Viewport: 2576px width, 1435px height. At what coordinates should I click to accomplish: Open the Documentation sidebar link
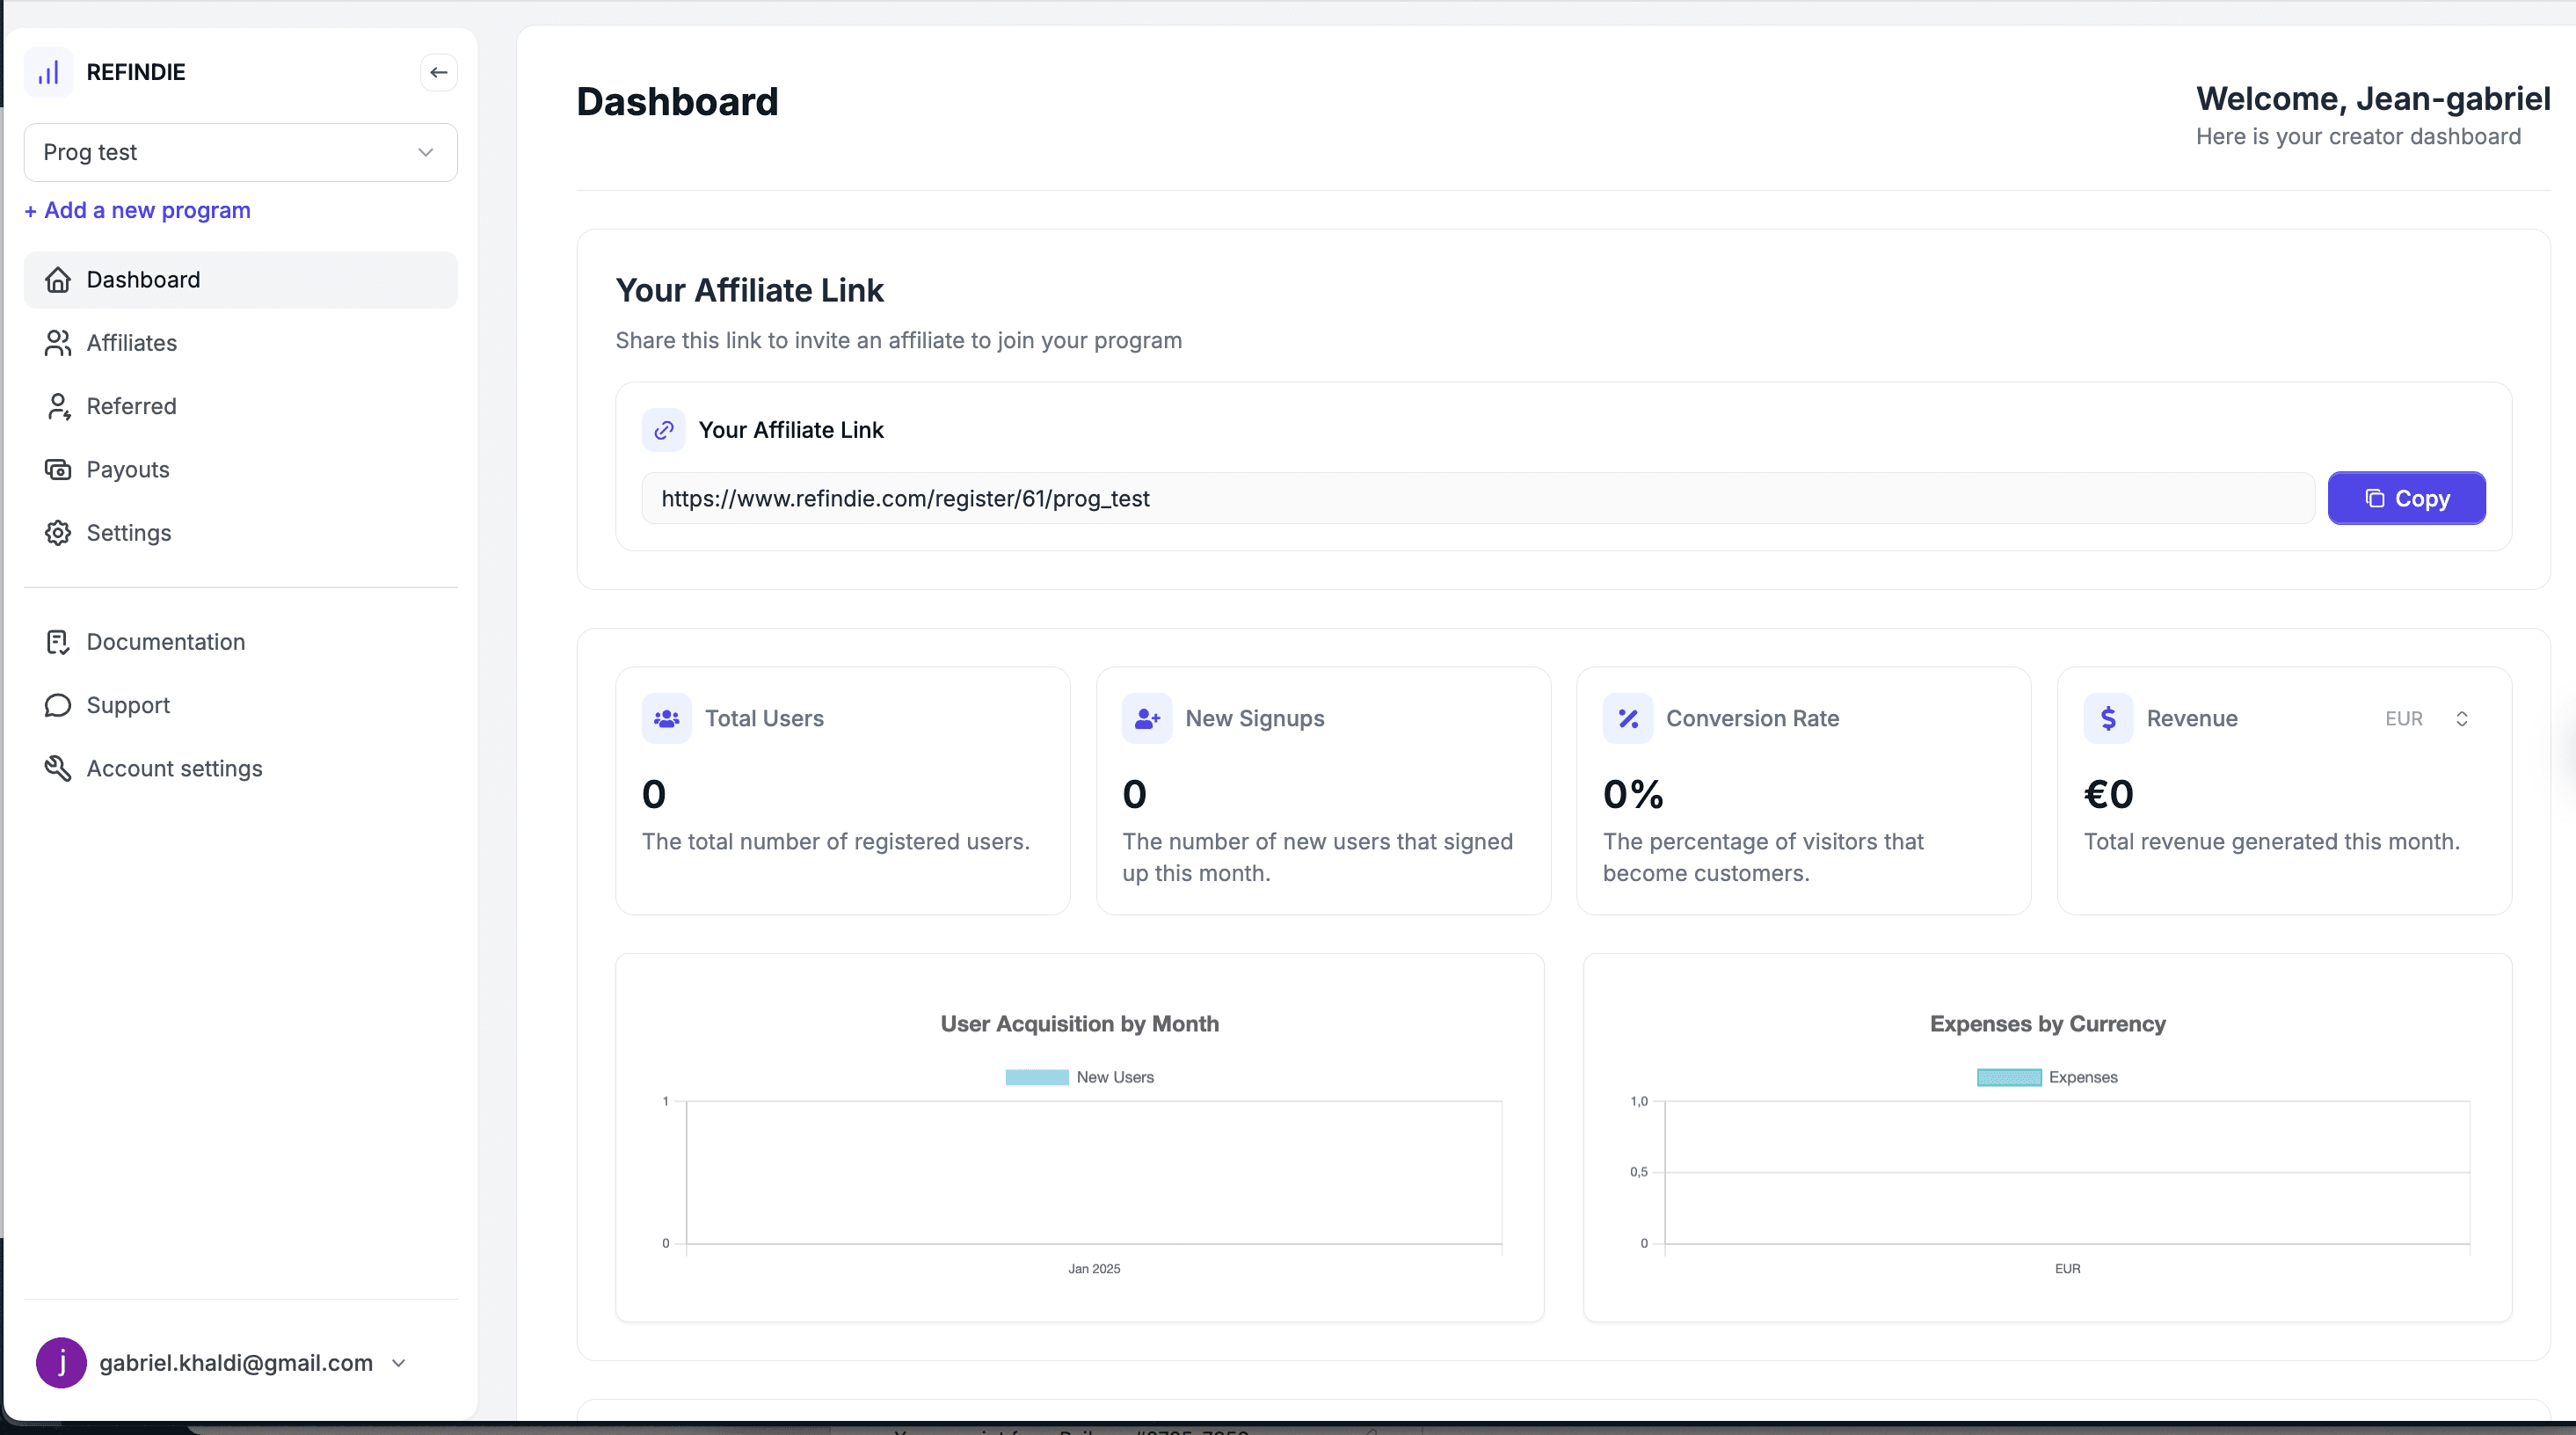pos(165,642)
